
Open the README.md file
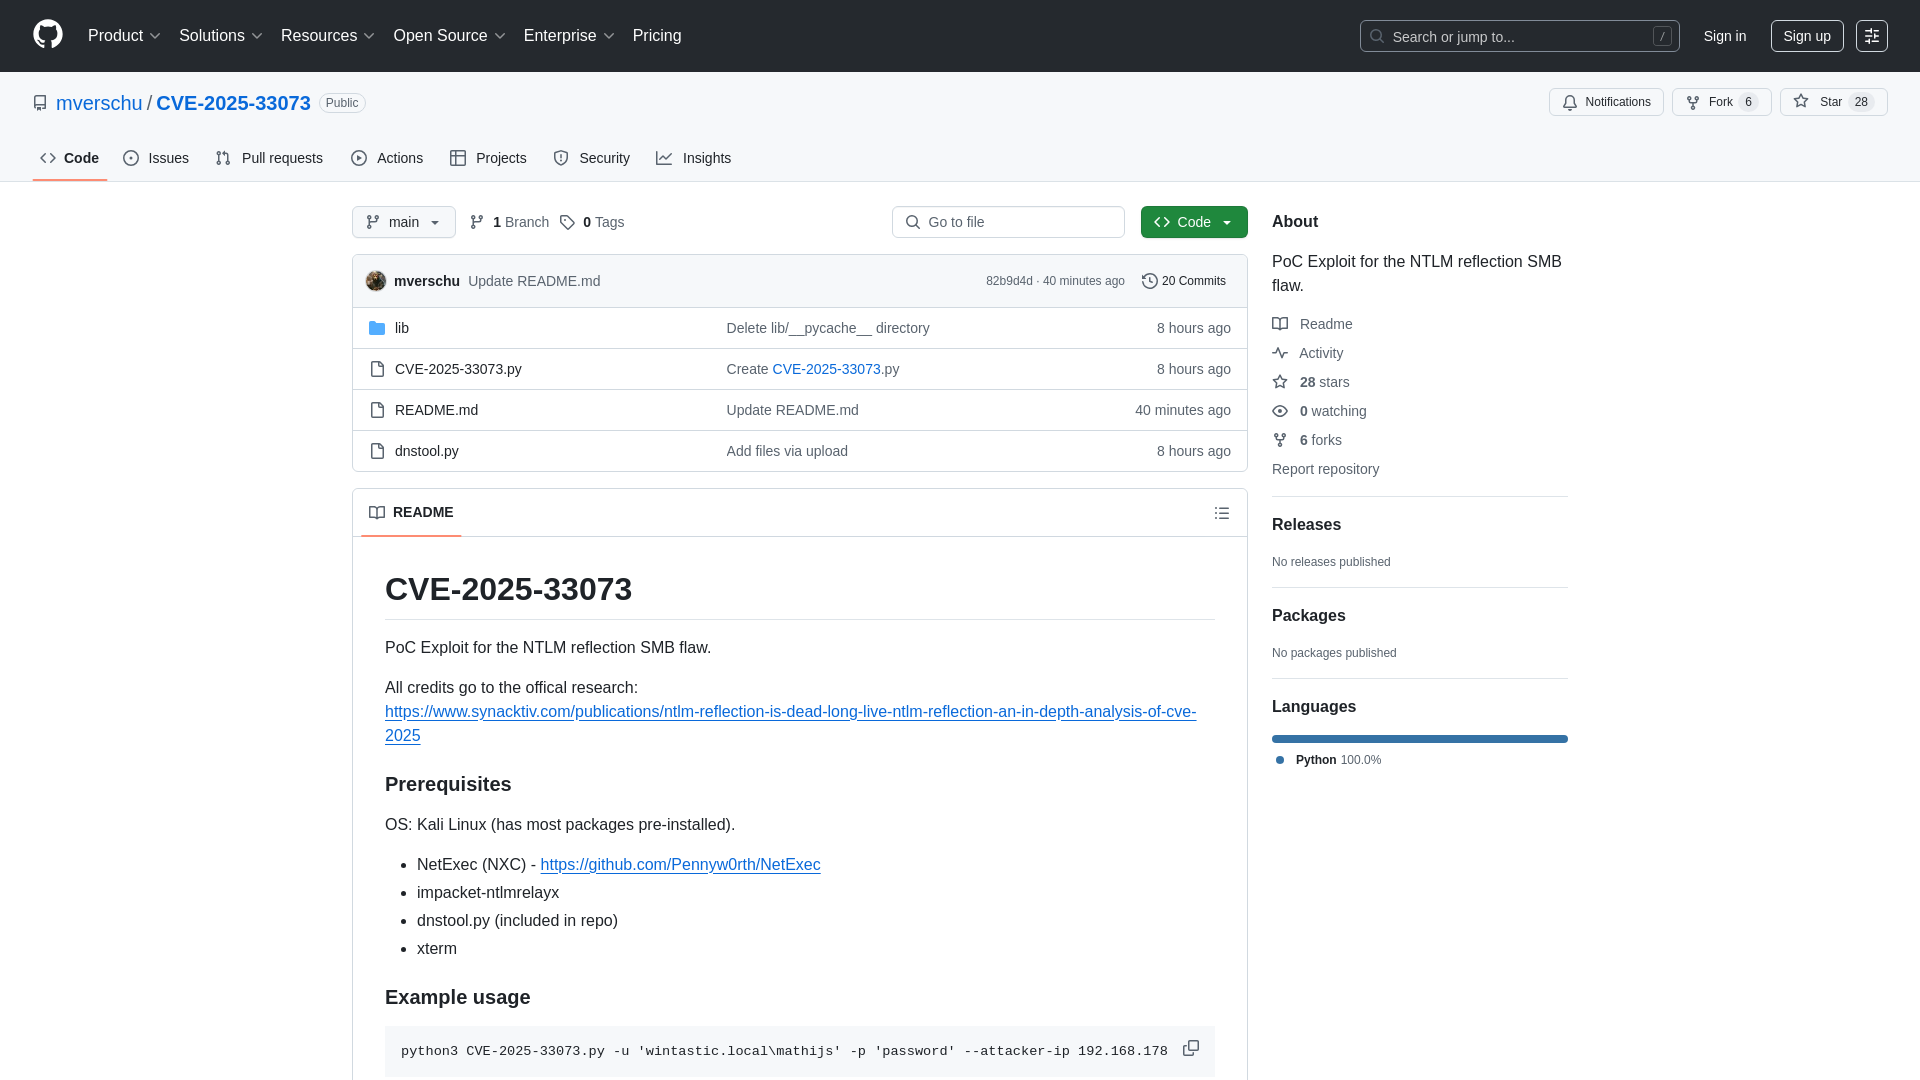point(436,410)
